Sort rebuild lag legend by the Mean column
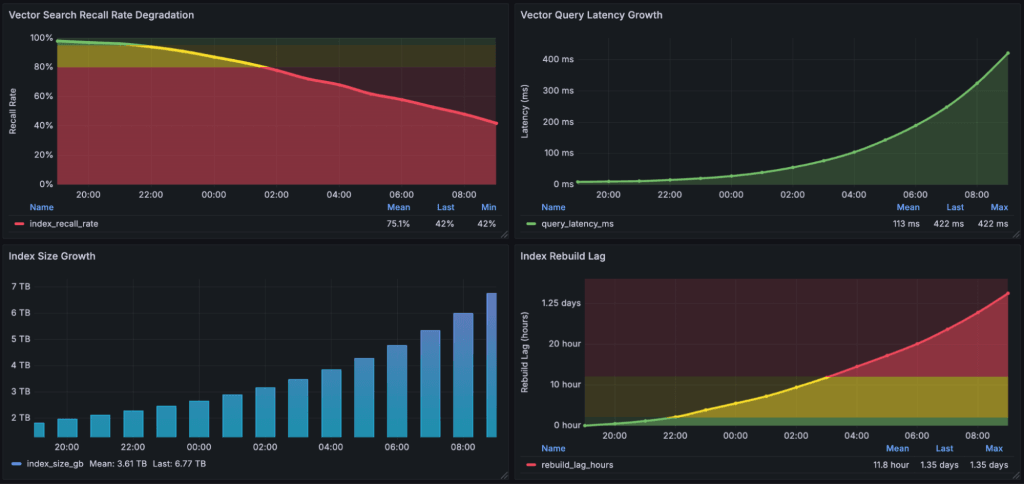1024x484 pixels. tap(897, 449)
